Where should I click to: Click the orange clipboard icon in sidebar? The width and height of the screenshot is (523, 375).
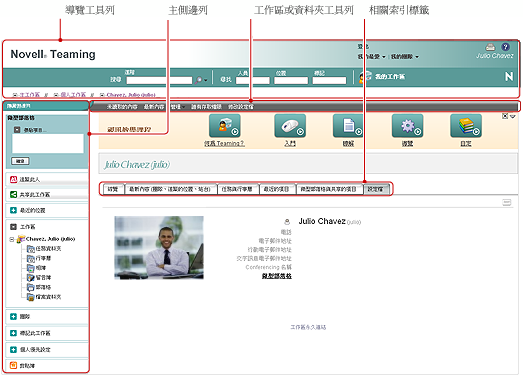(x=13, y=365)
